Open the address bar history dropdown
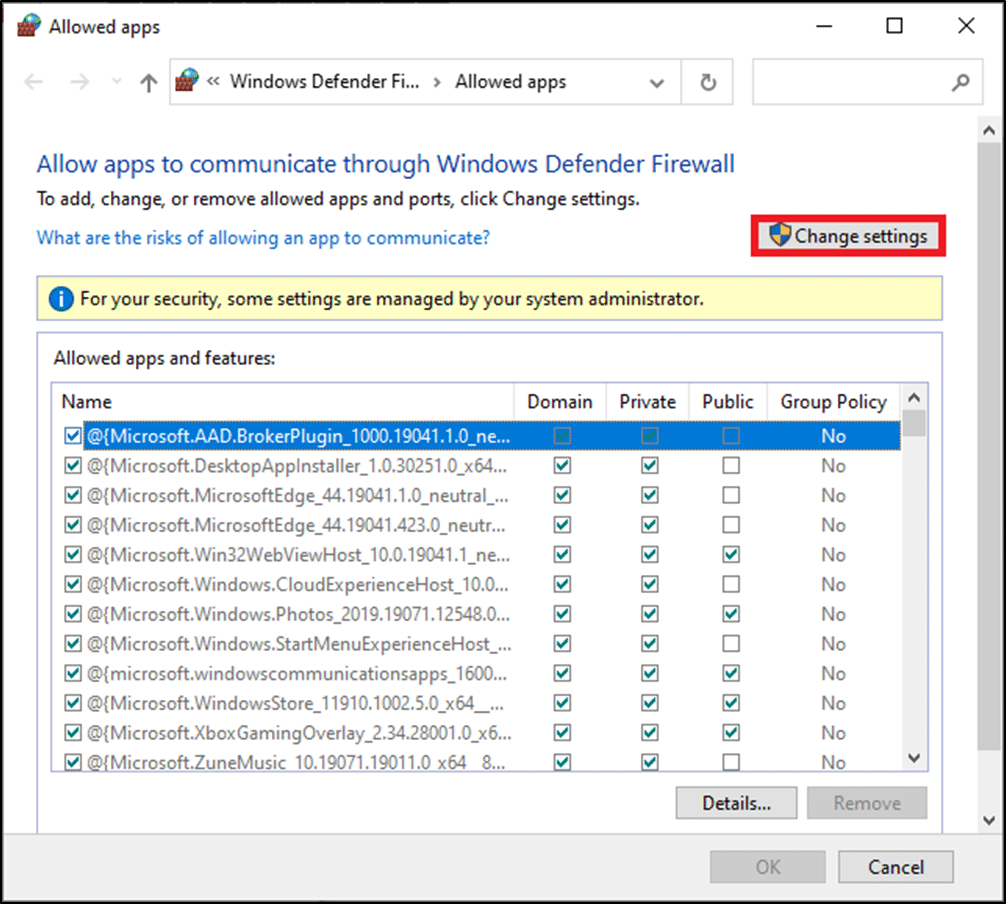 tap(657, 83)
